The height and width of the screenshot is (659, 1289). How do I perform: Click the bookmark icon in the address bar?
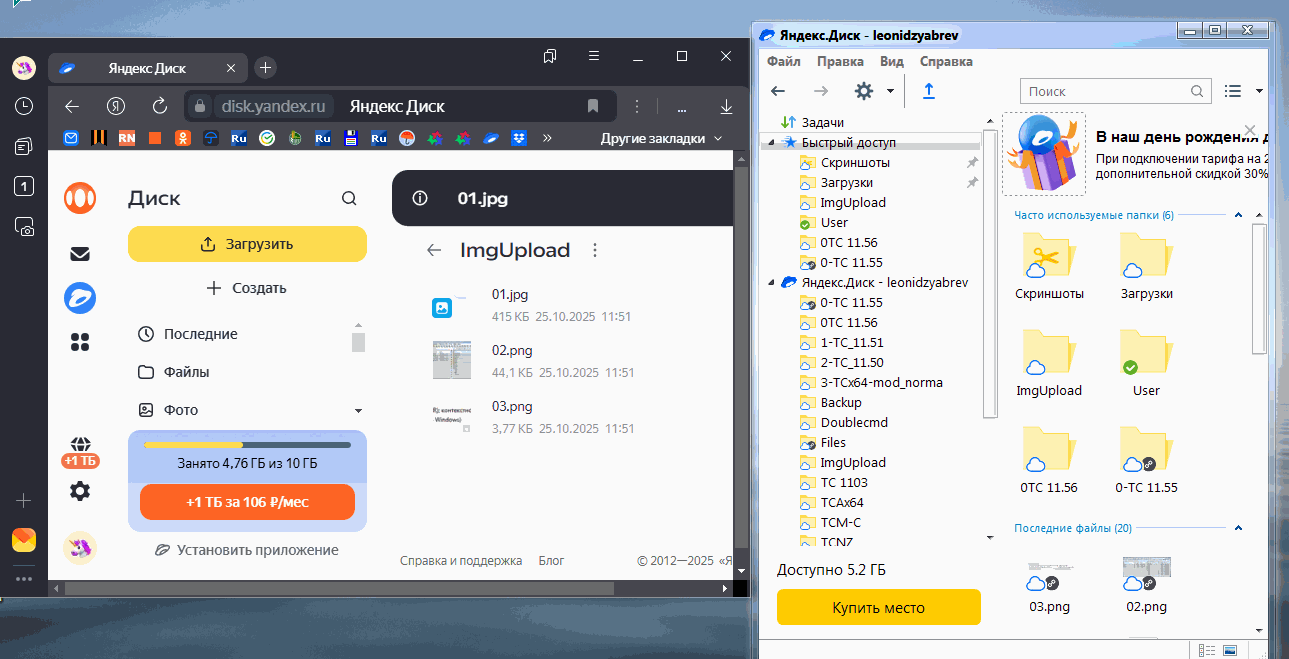593,106
